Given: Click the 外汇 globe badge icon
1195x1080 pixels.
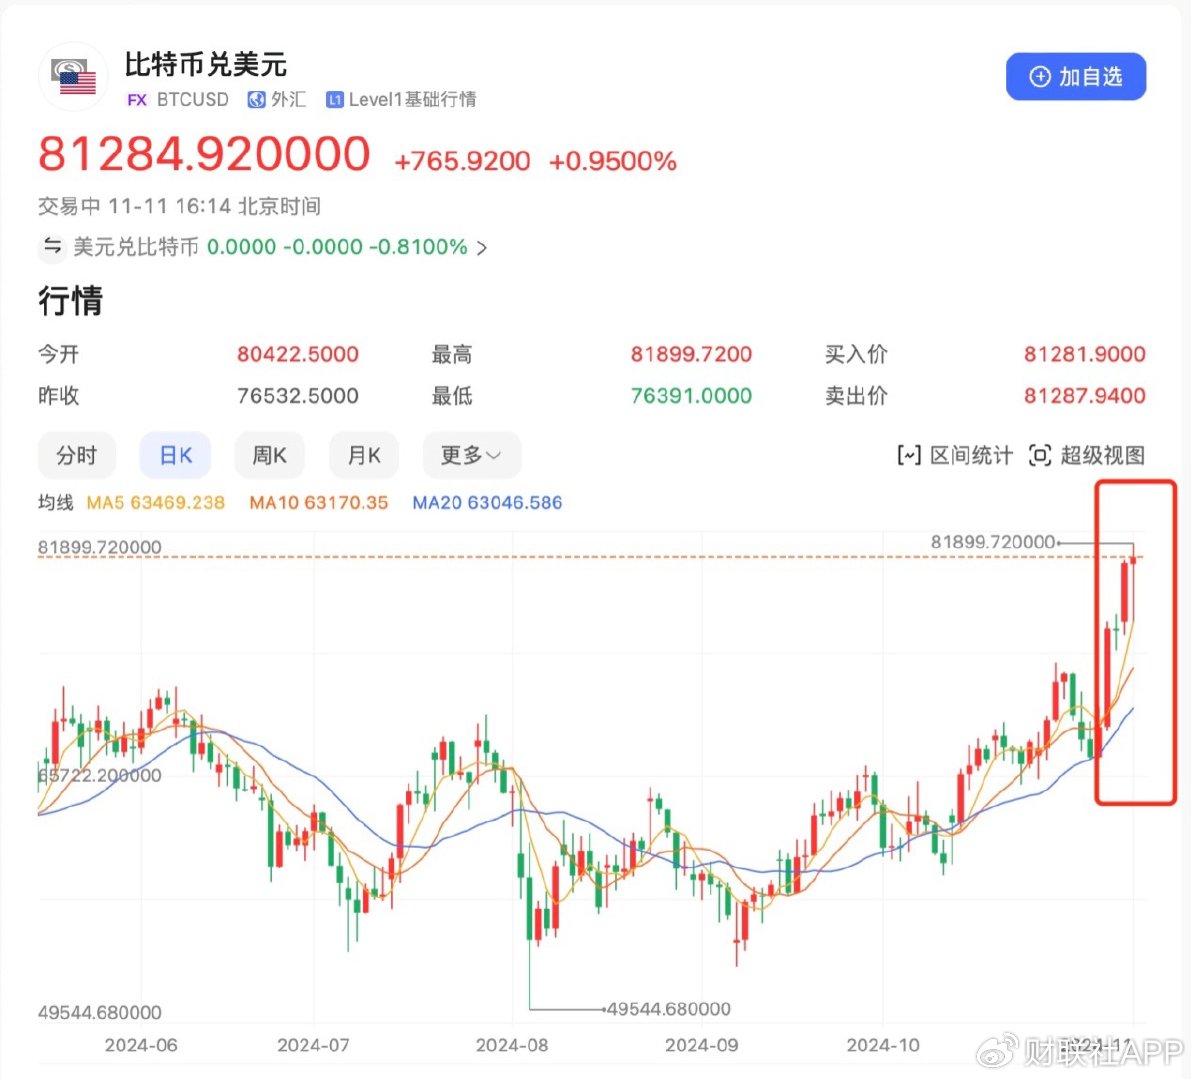Looking at the screenshot, I should click(x=257, y=100).
